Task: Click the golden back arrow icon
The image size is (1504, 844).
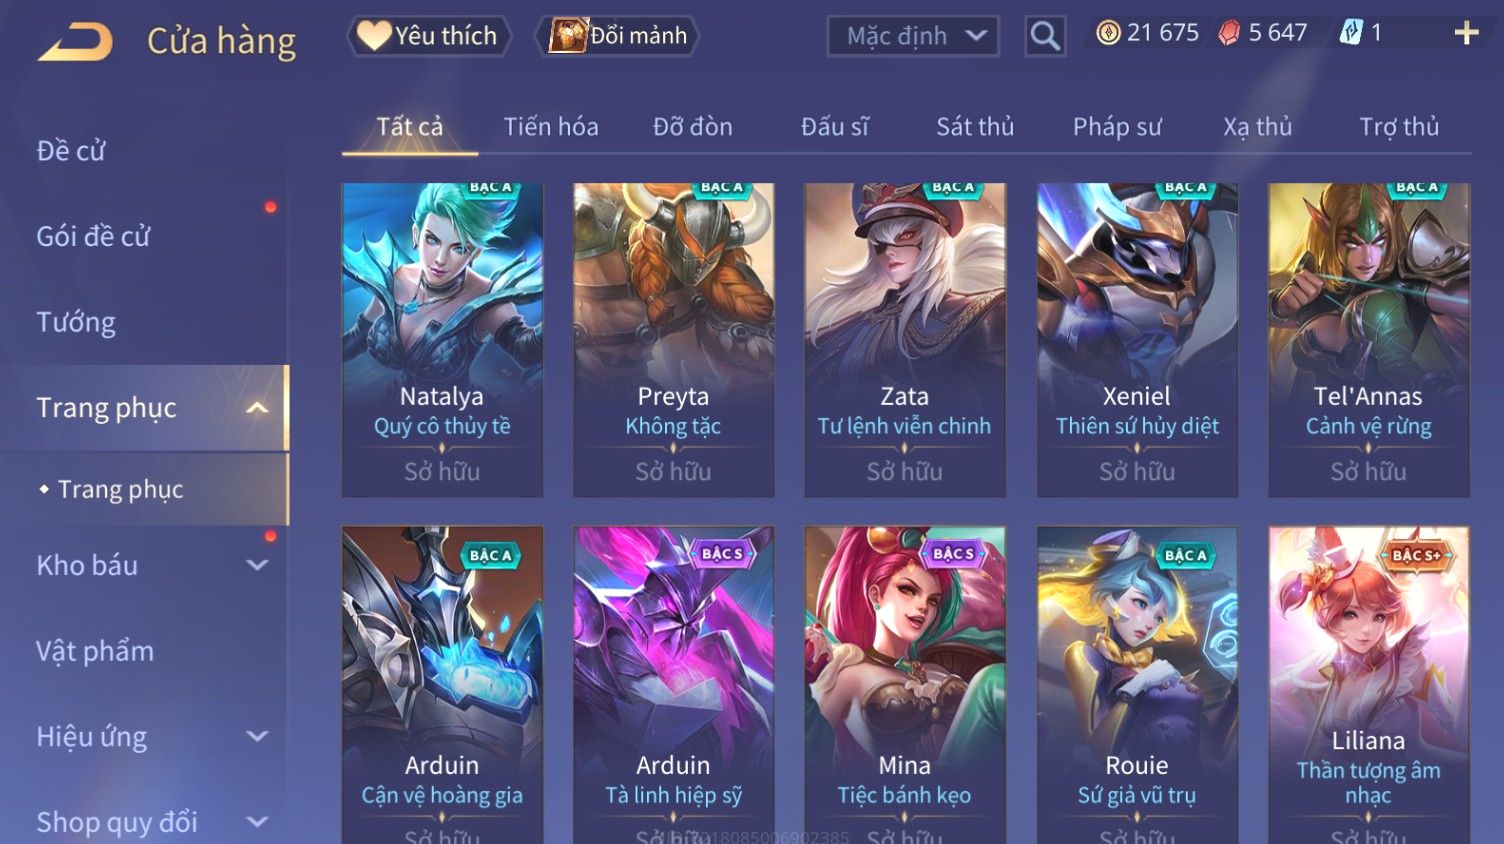Action: click(x=76, y=42)
